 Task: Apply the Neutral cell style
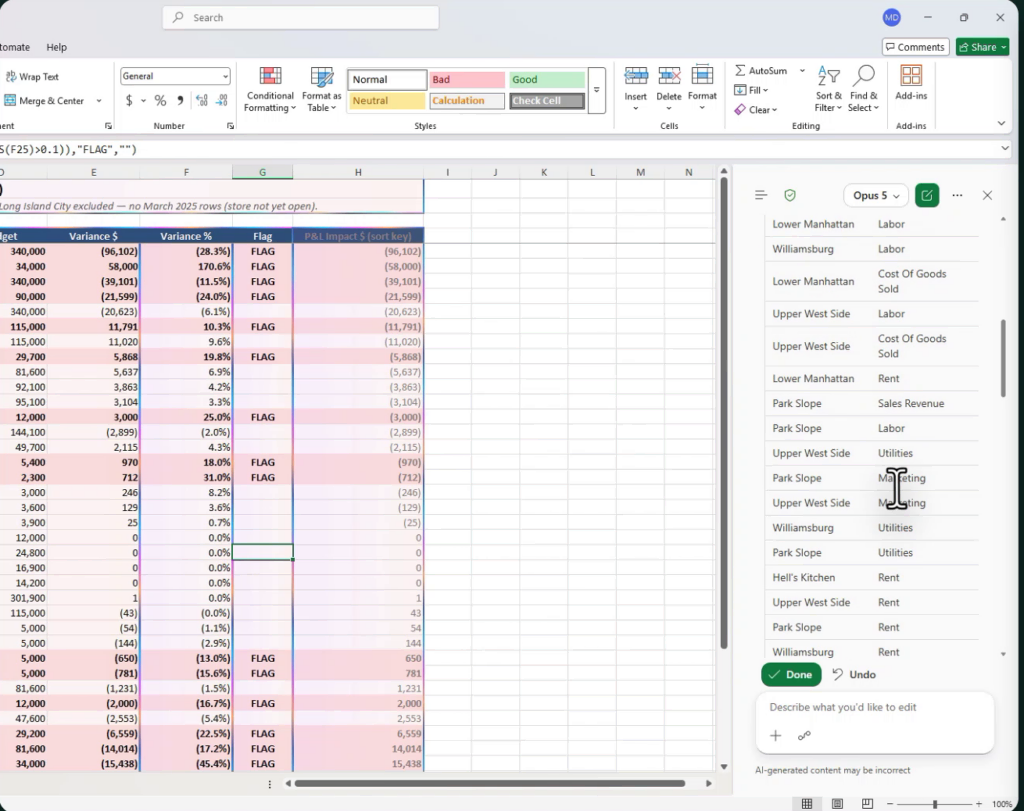[387, 101]
